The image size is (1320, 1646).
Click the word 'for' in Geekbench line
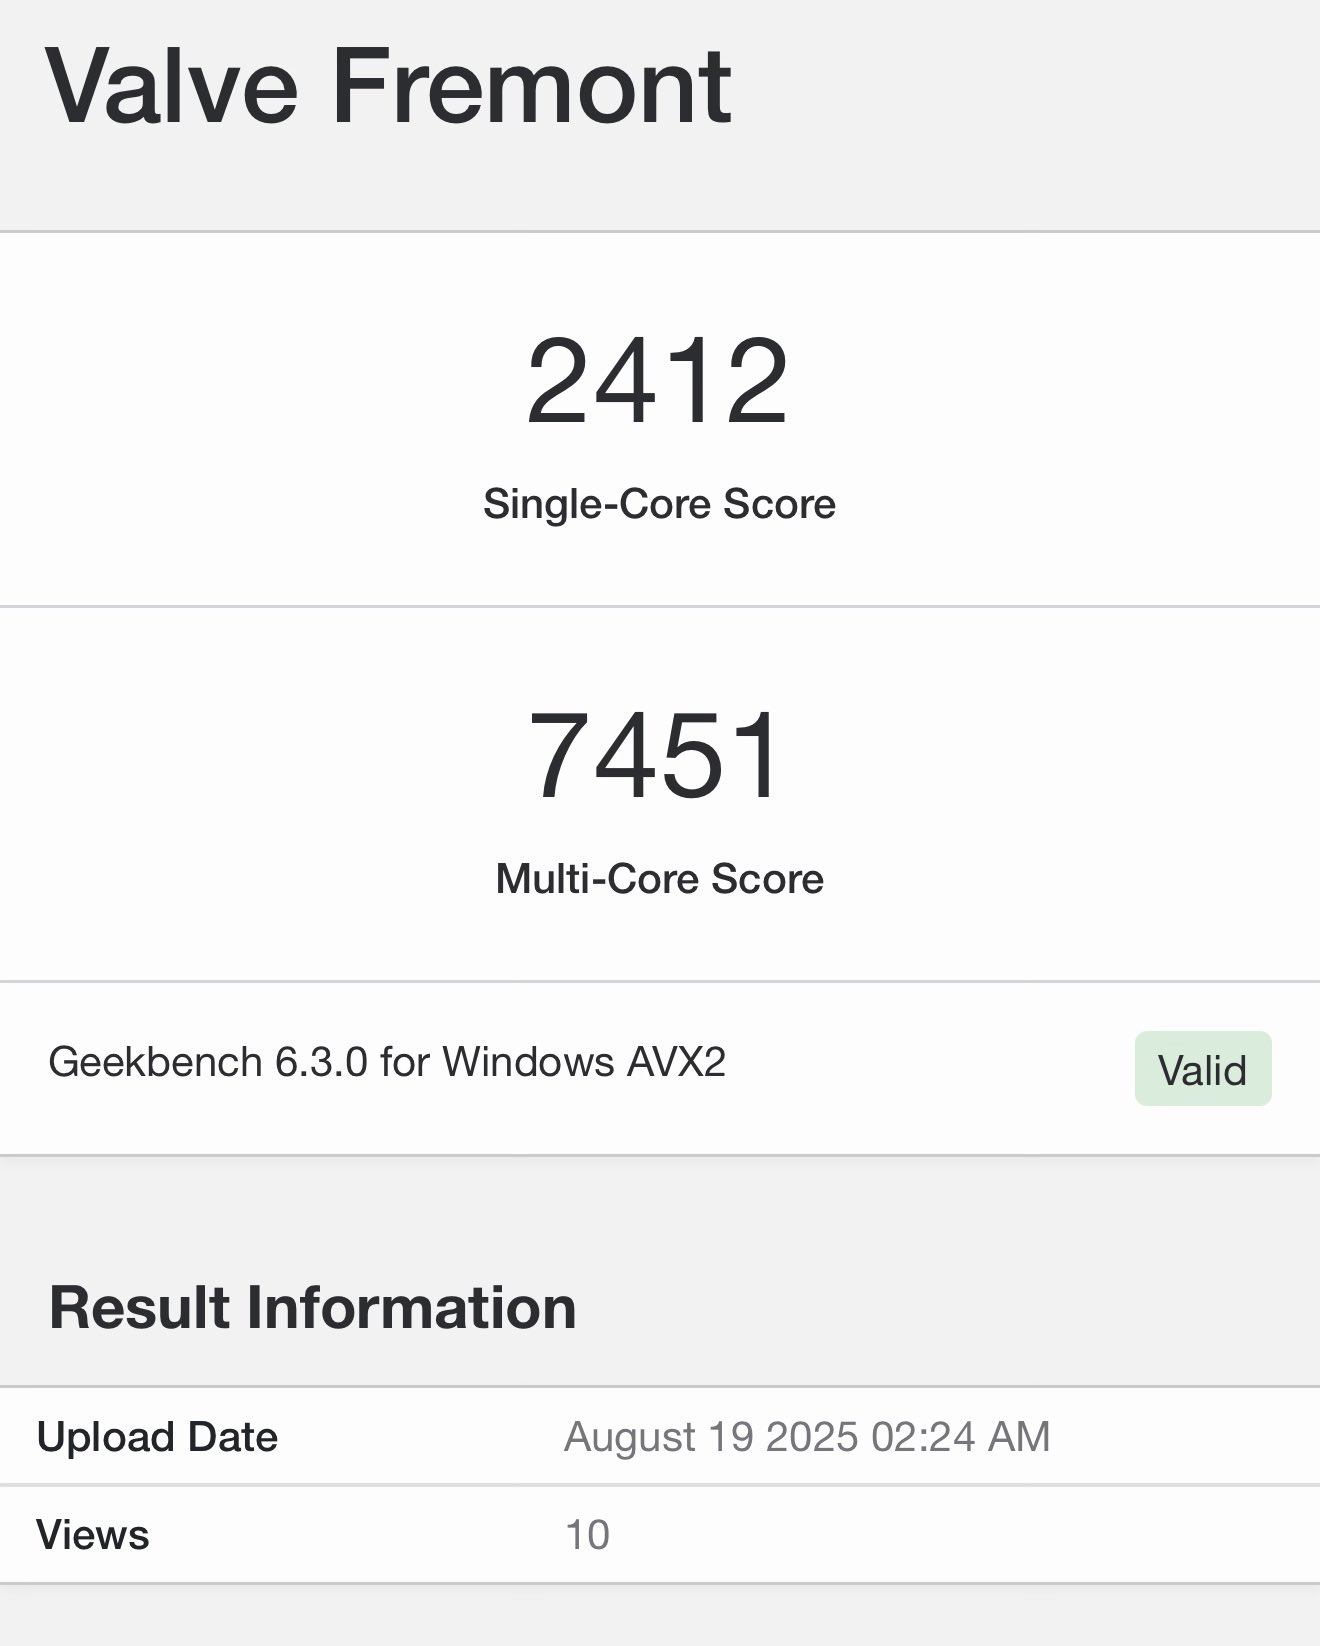[405, 1062]
